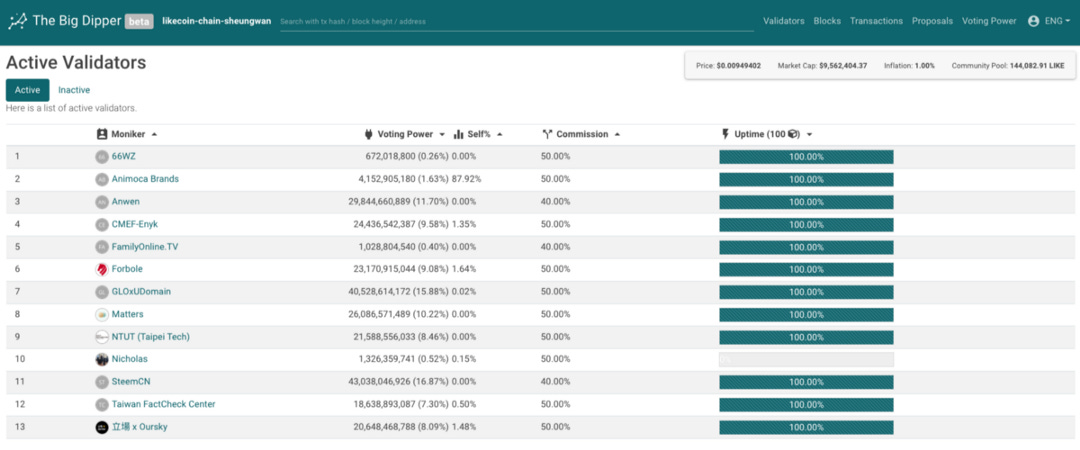This screenshot has height=450, width=1080.
Task: Click the 87.92% self percentage
Action: [x=467, y=179]
